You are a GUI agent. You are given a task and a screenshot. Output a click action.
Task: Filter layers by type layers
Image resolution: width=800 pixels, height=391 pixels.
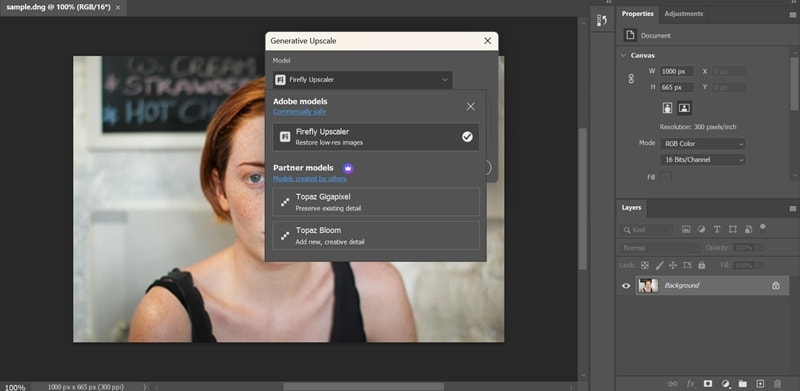717,230
